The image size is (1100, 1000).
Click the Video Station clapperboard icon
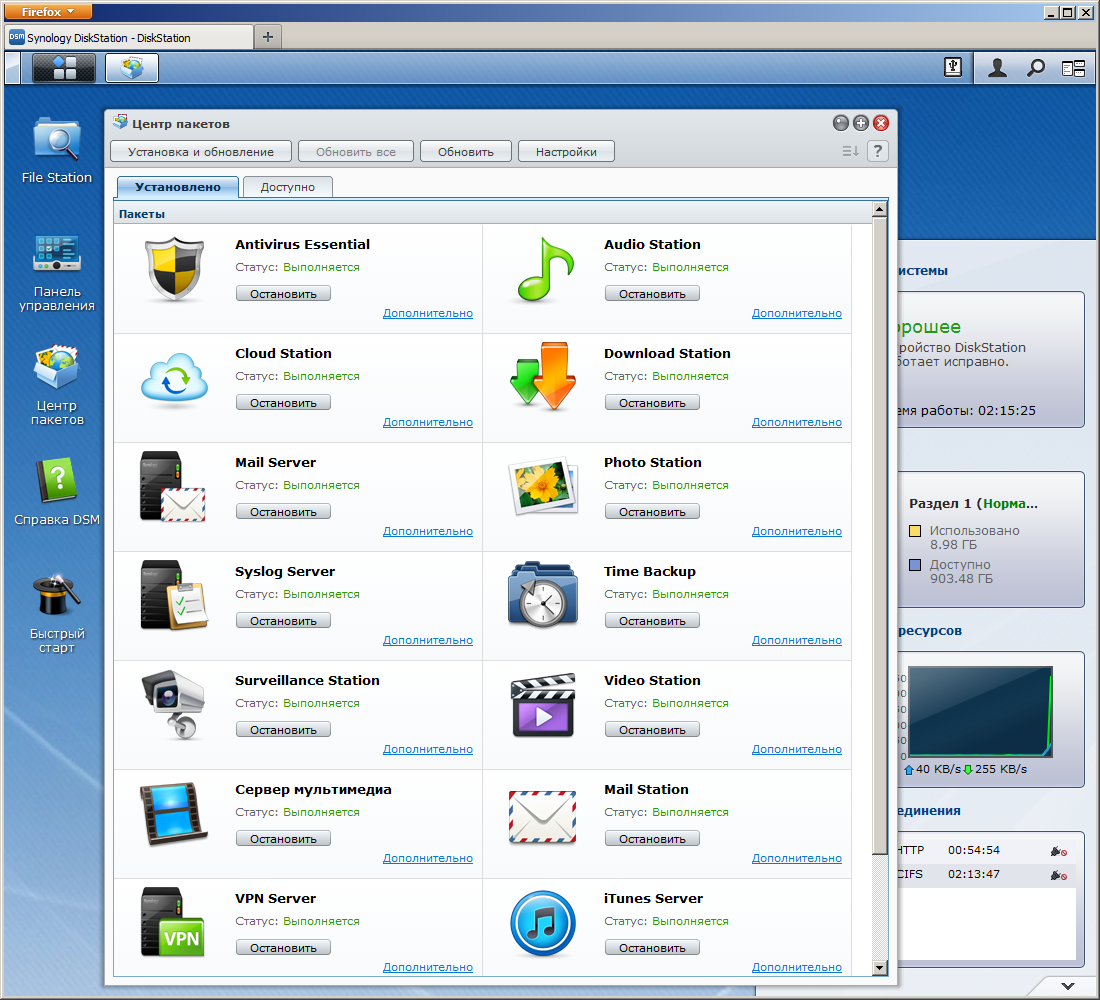tap(543, 705)
